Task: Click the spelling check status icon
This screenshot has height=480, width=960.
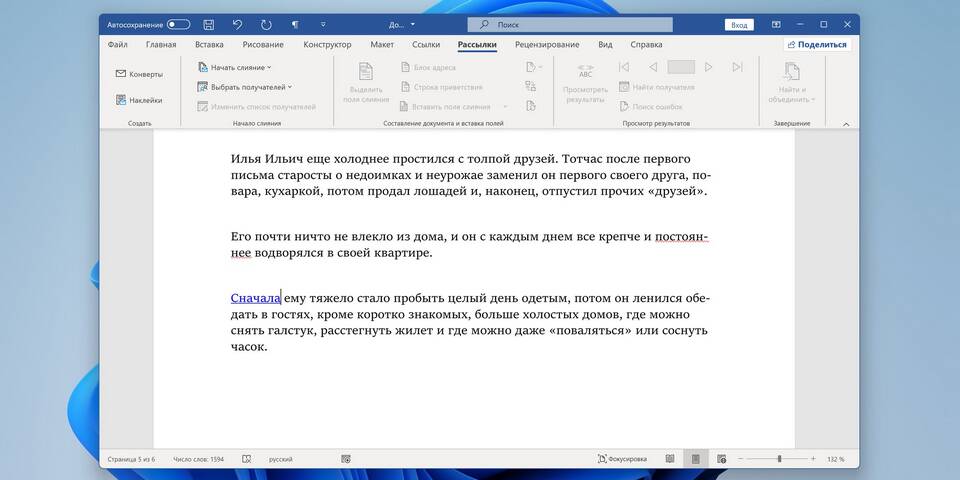Action: click(247, 459)
